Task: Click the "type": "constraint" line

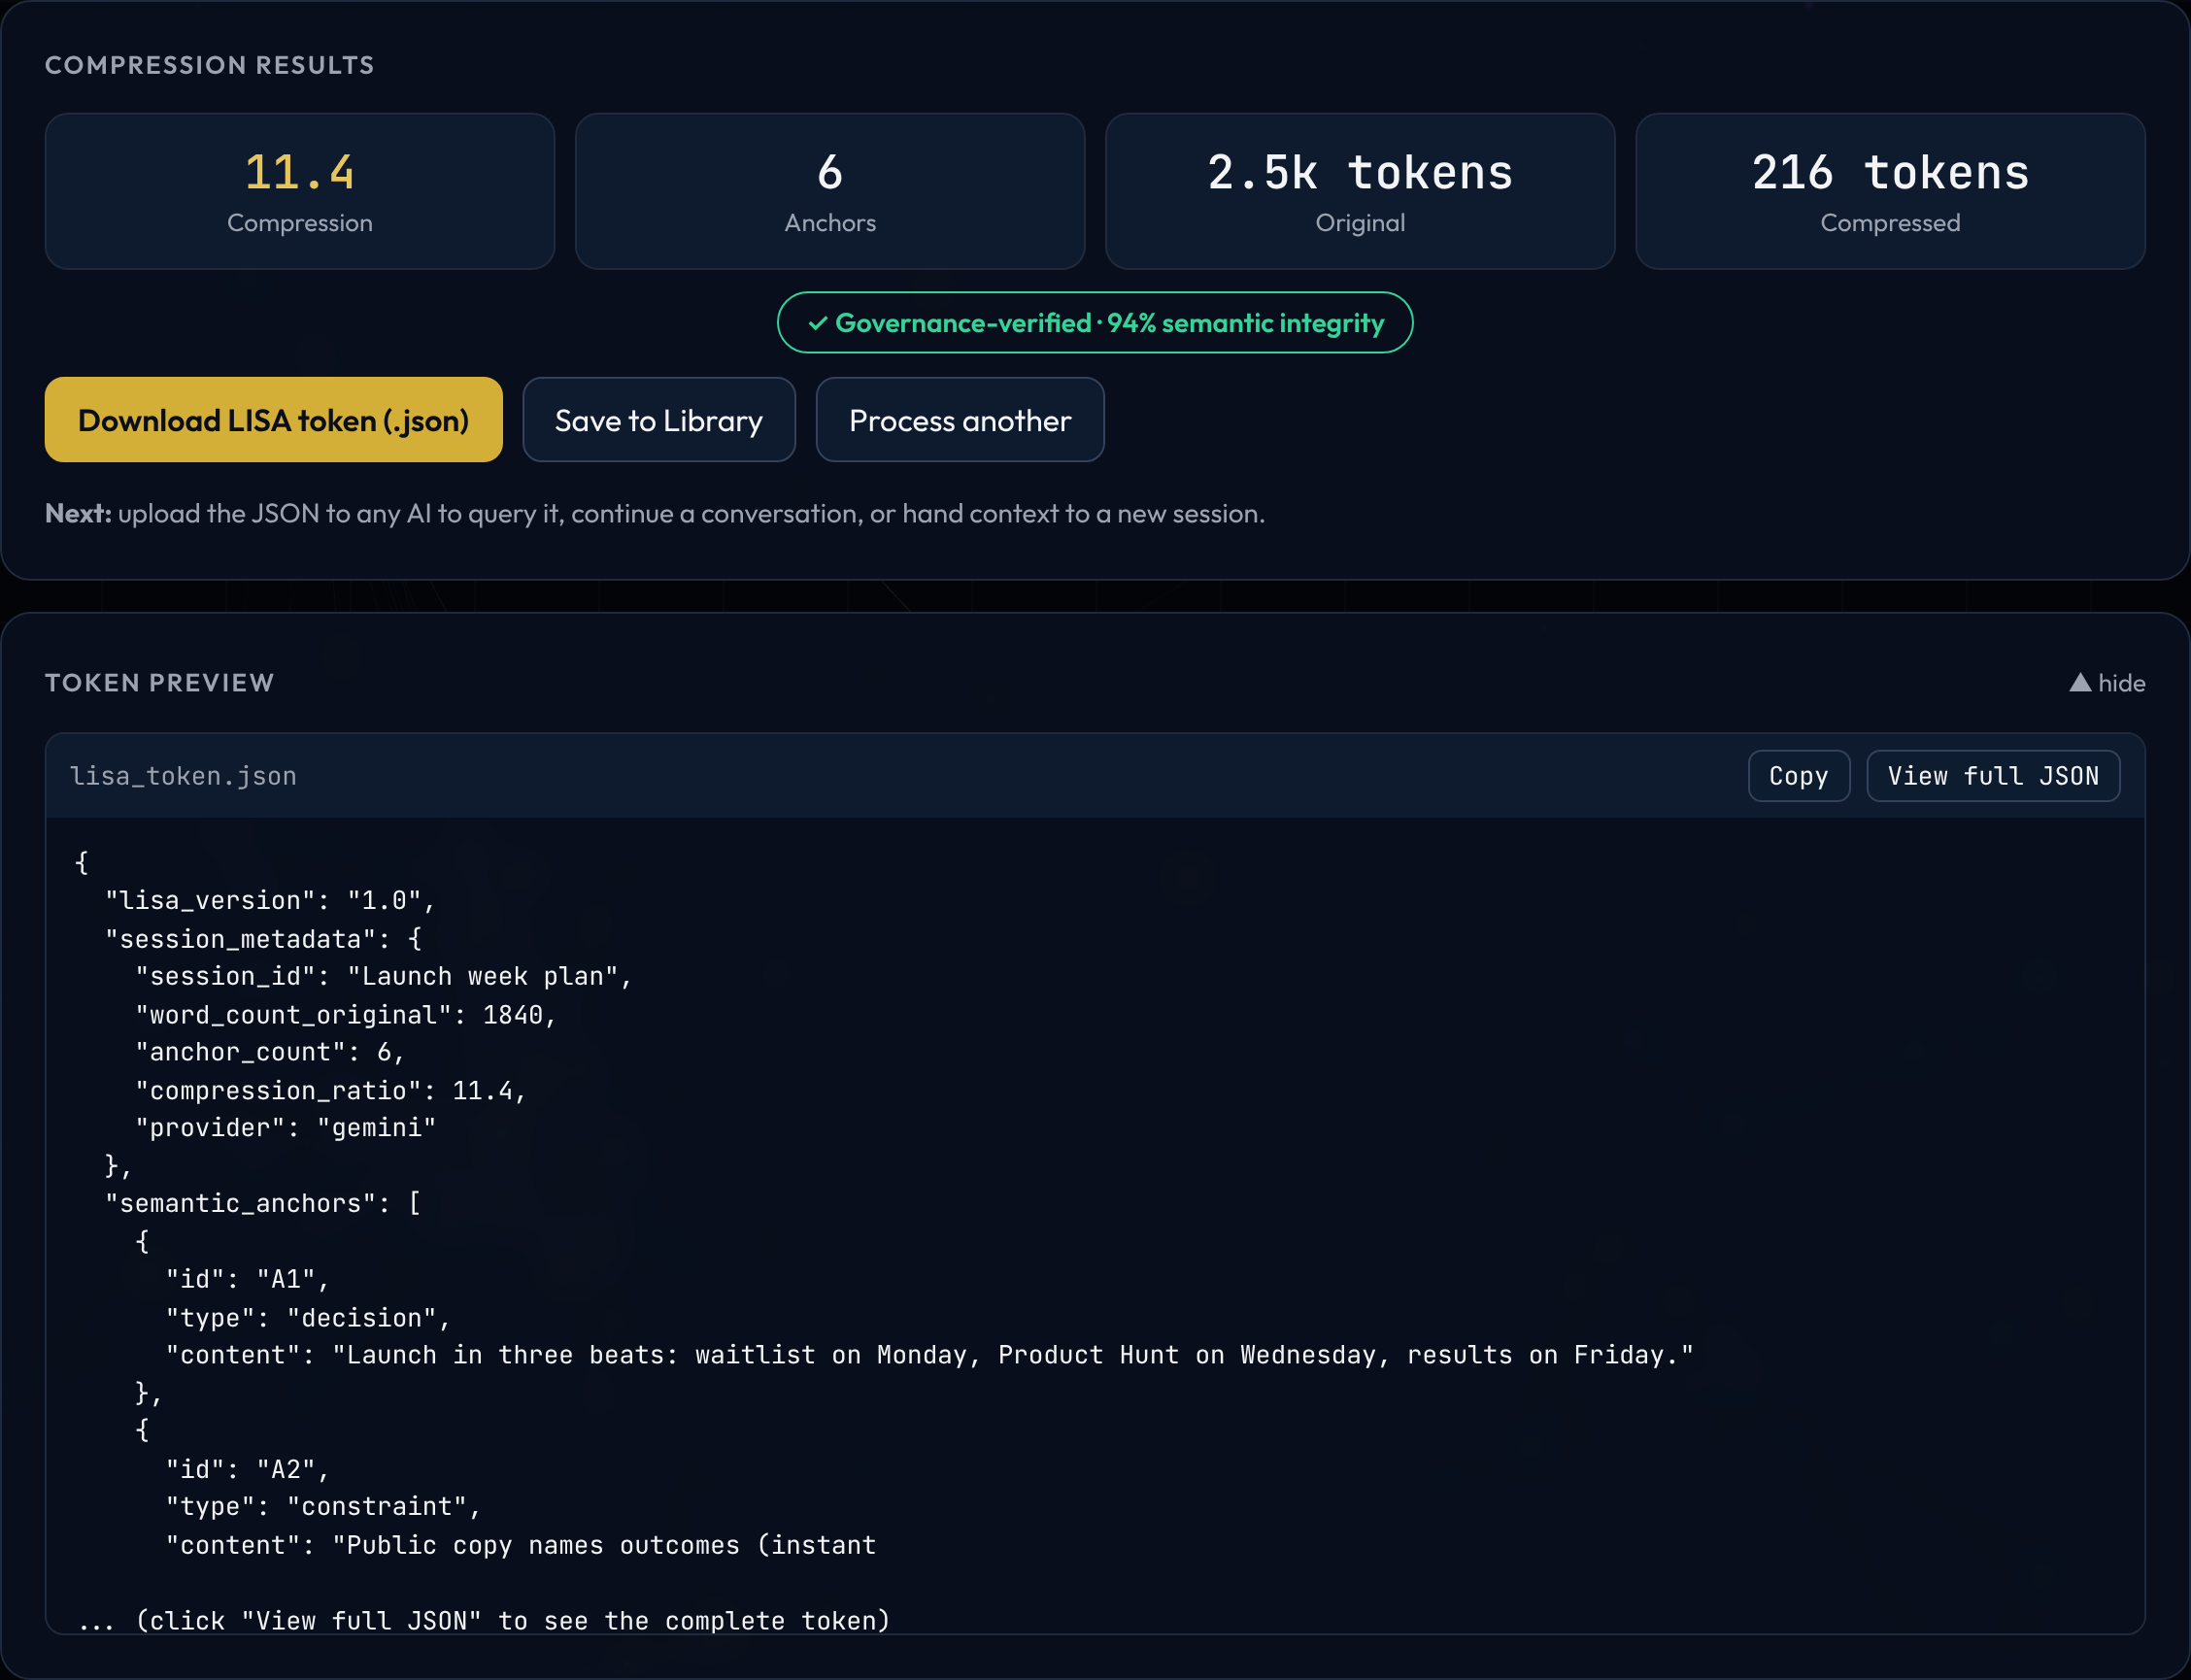Action: click(324, 1508)
